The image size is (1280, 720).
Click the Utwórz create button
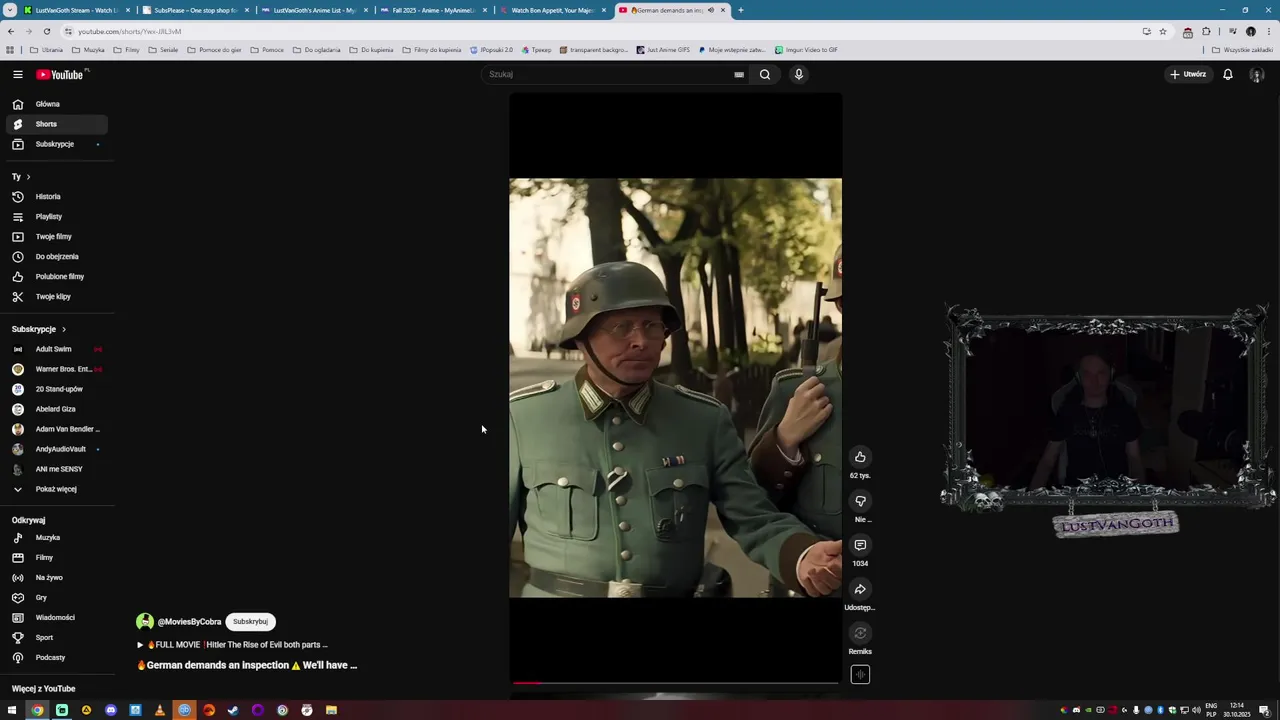coord(1188,74)
